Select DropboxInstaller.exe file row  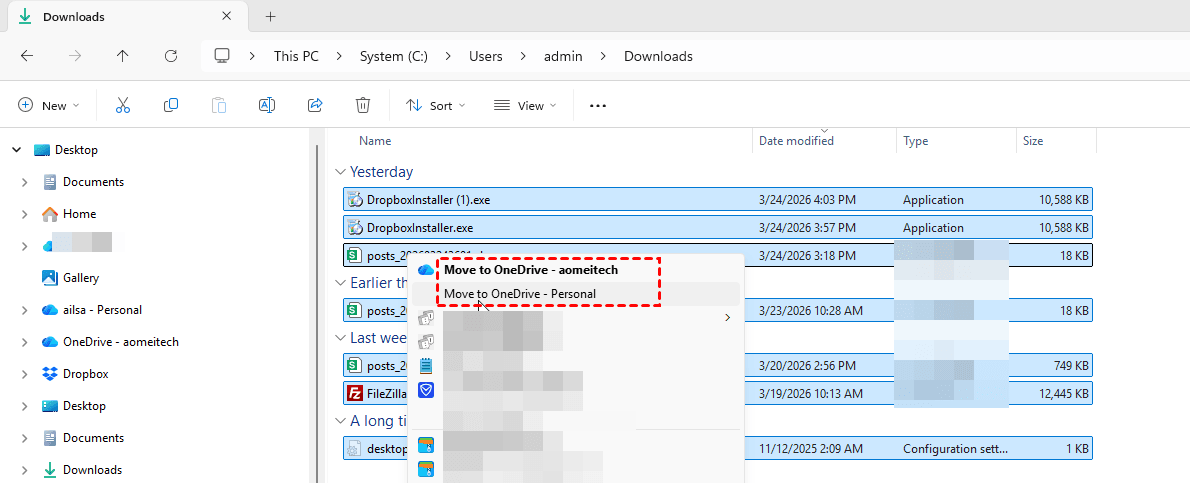click(718, 228)
